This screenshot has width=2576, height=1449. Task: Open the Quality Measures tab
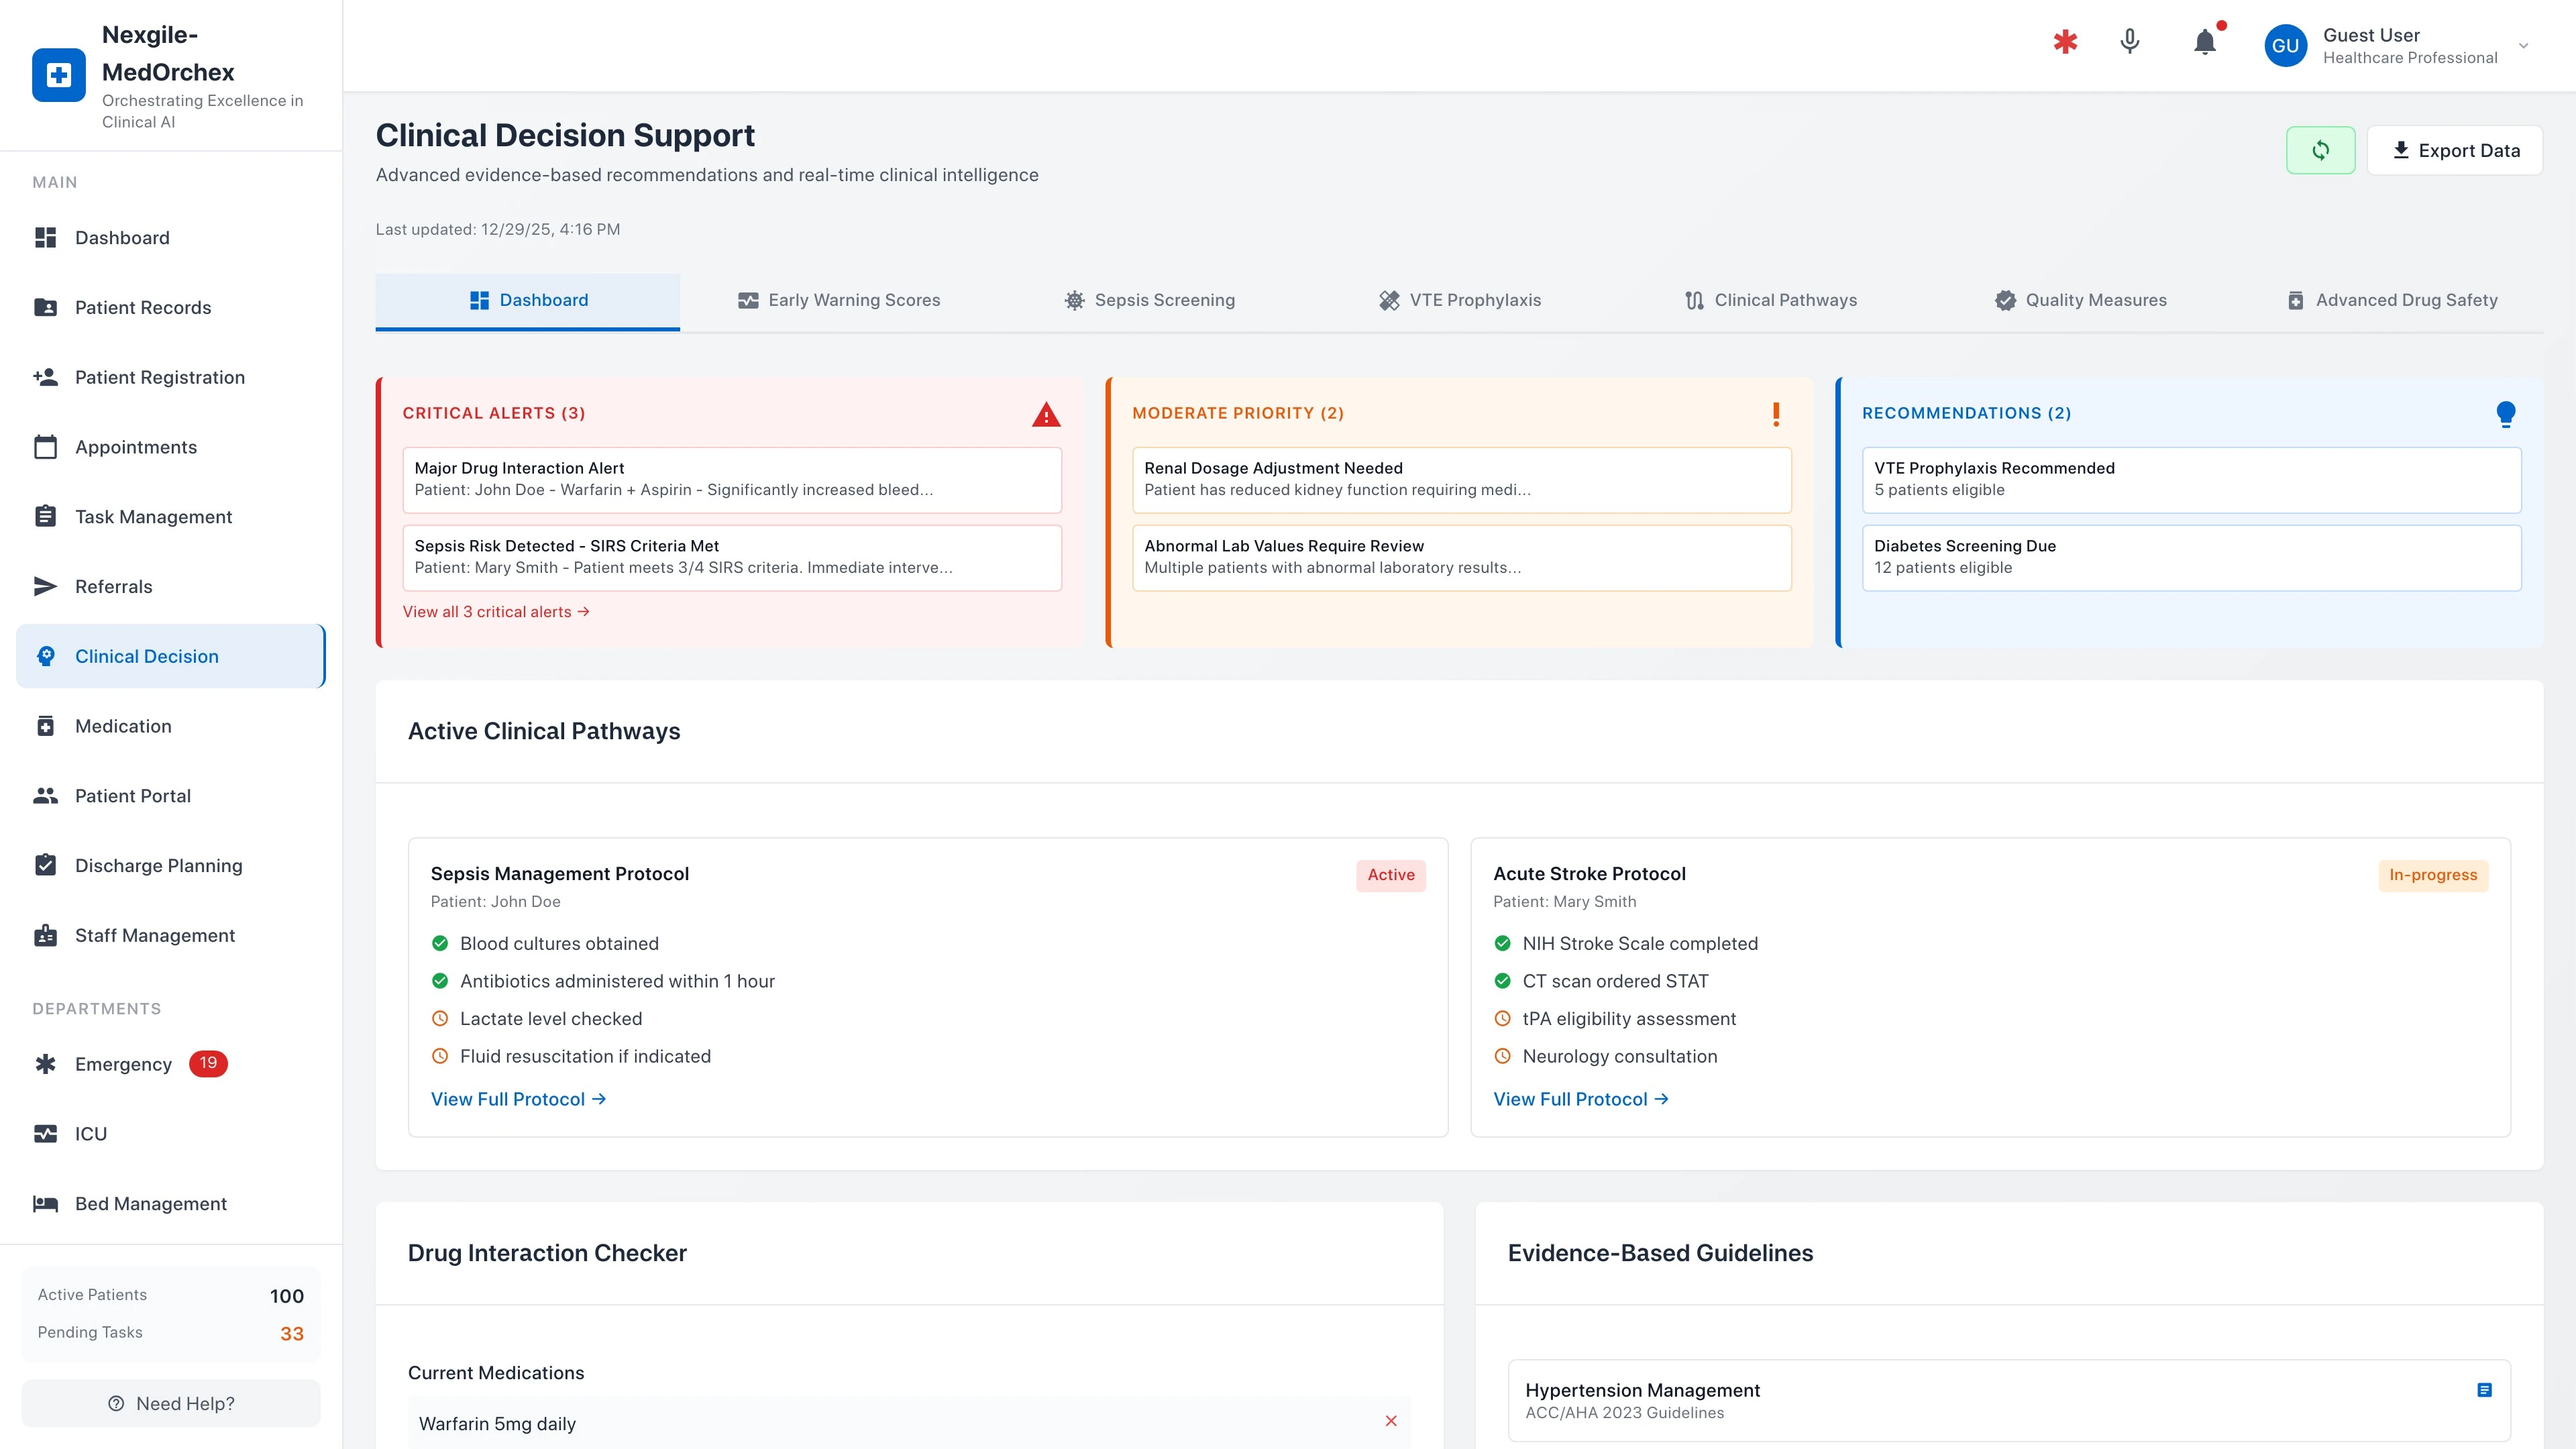point(2080,300)
